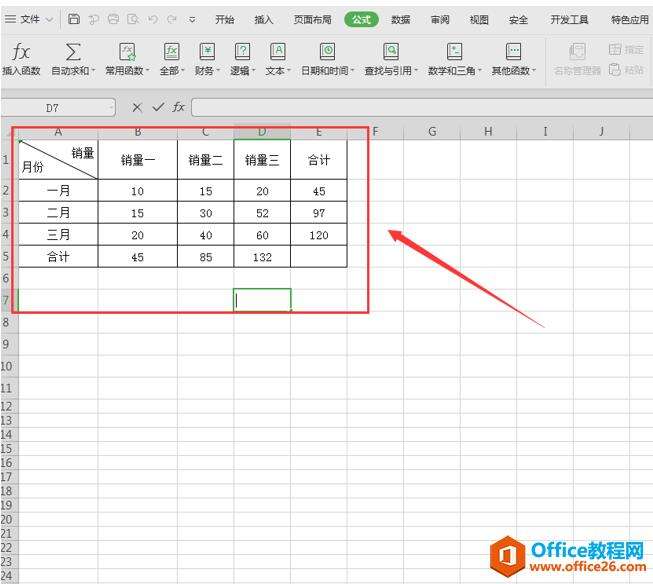Click the Name Box showing D7
The height and width of the screenshot is (584, 653).
point(52,108)
